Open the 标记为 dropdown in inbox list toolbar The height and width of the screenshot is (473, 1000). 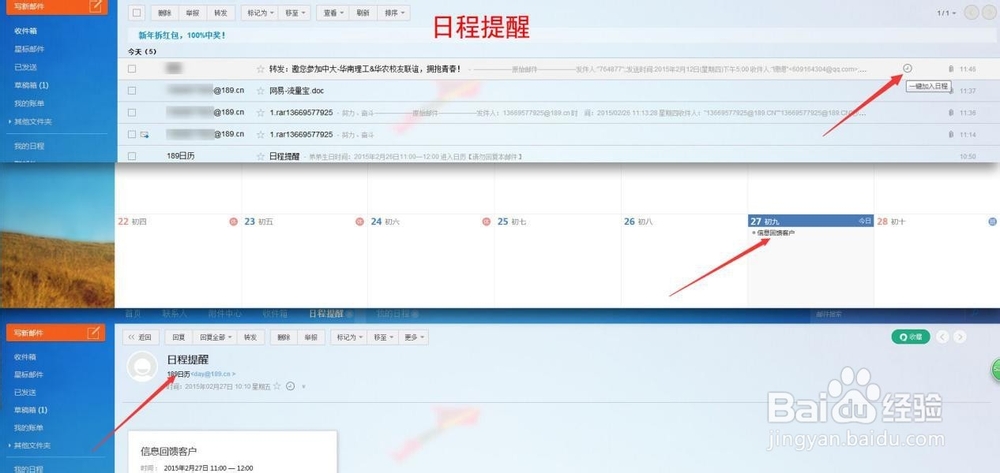261,13
